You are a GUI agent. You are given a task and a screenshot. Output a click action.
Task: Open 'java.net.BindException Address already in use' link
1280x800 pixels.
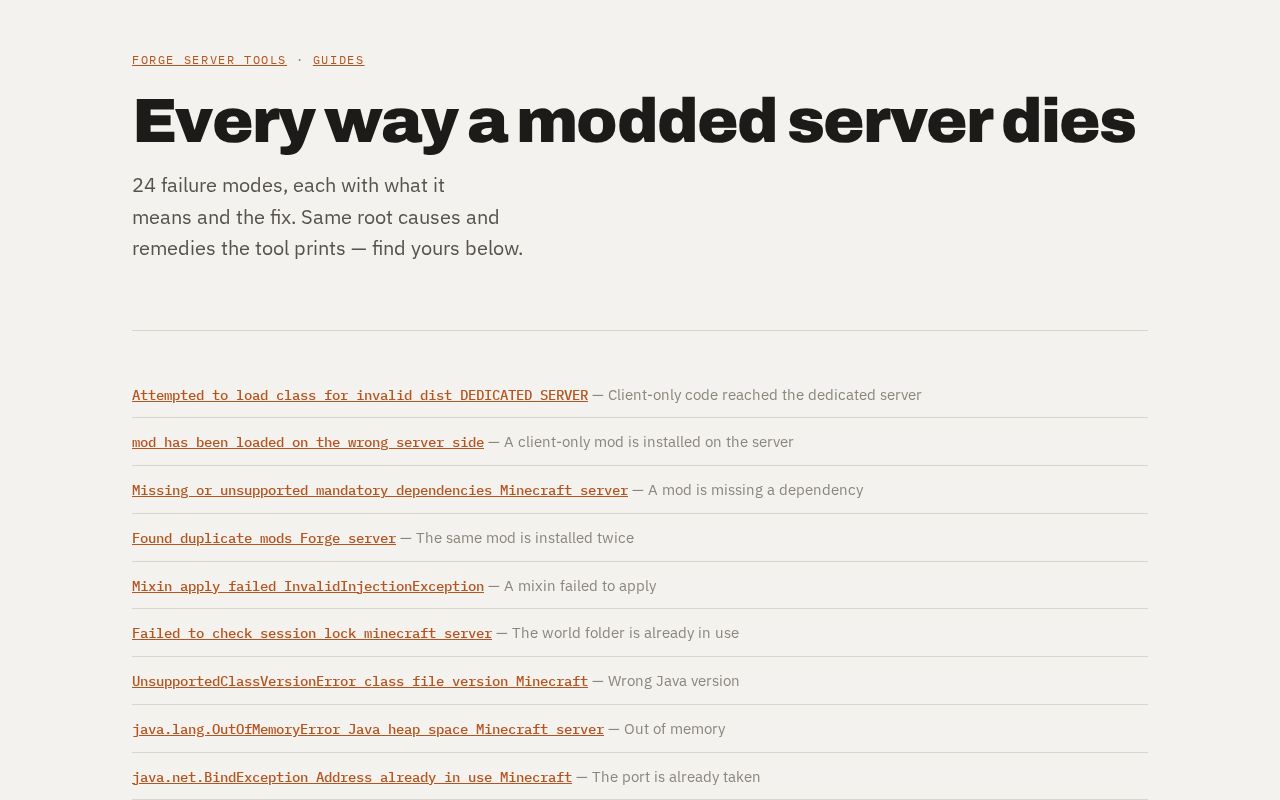tap(352, 777)
